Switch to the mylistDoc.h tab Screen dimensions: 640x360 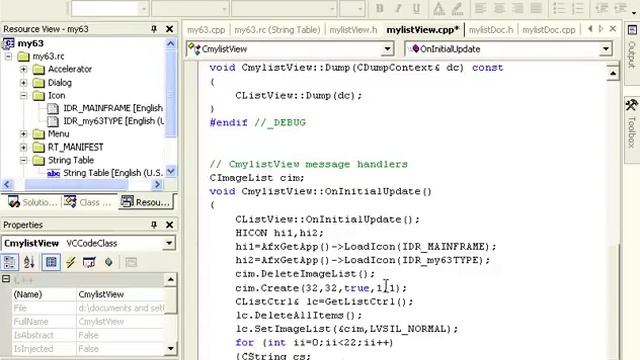click(x=491, y=30)
